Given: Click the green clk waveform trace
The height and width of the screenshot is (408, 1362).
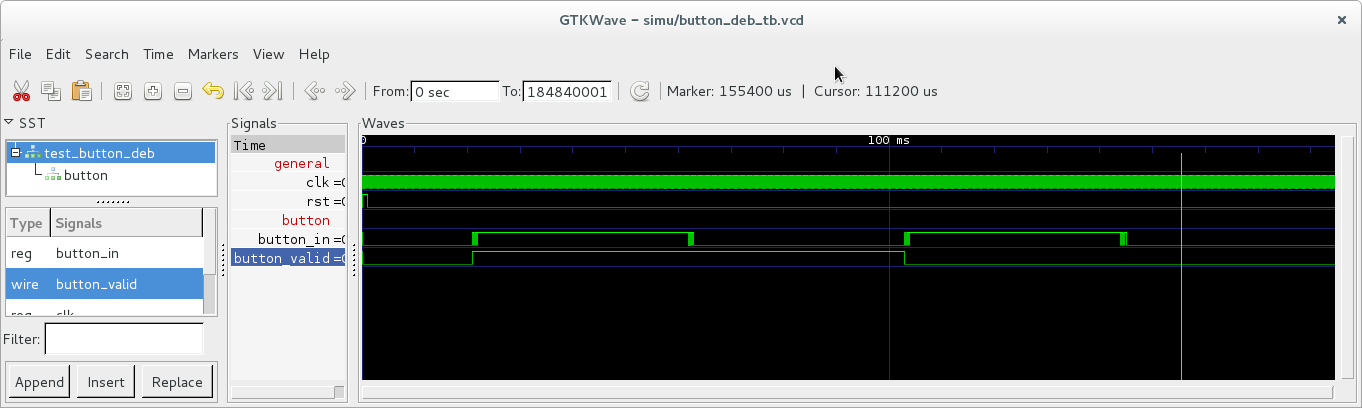Looking at the screenshot, I should 848,182.
